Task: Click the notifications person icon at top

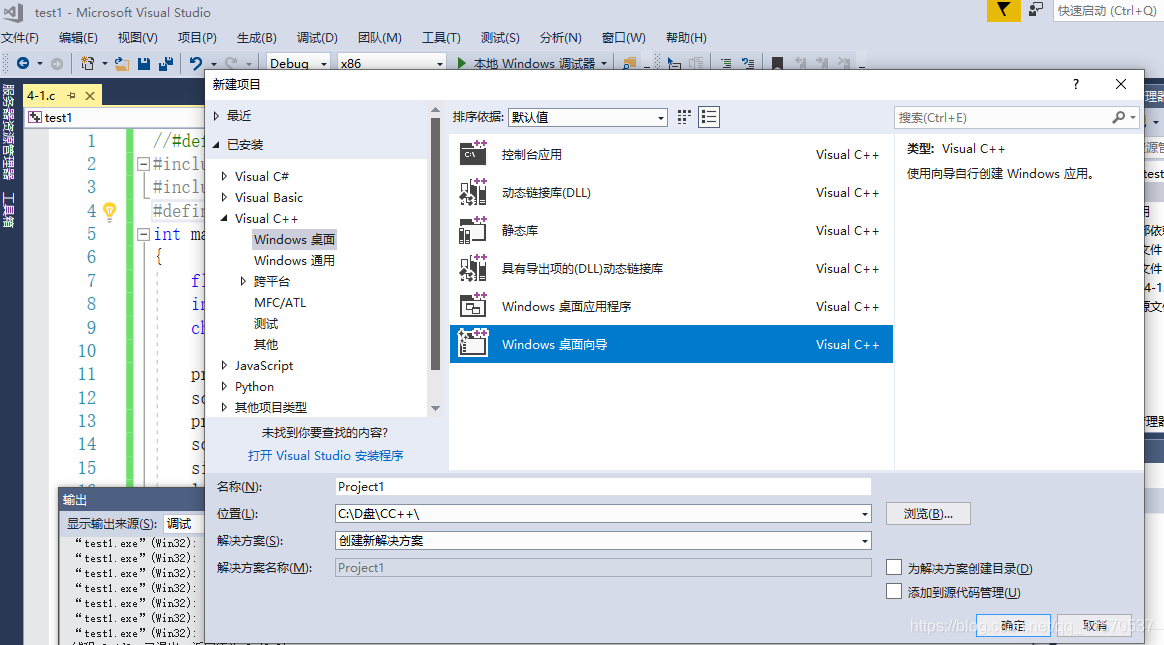Action: [1036, 10]
